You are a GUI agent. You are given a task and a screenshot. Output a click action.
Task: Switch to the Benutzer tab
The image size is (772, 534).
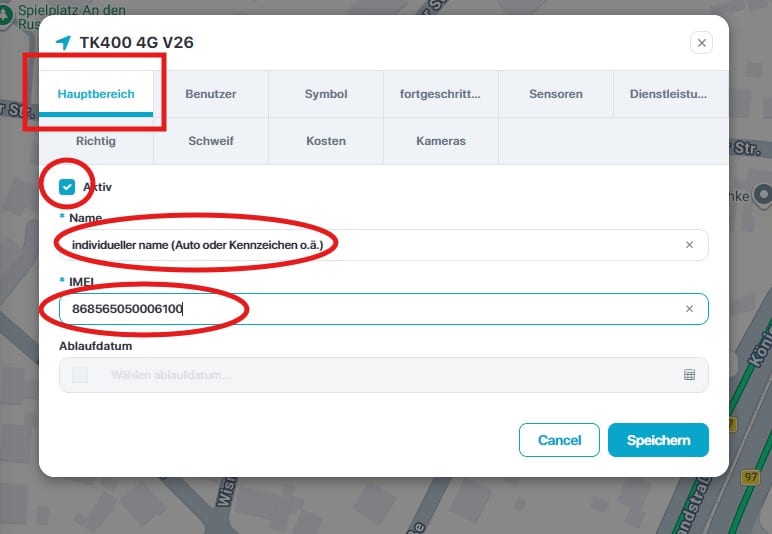[x=210, y=95]
